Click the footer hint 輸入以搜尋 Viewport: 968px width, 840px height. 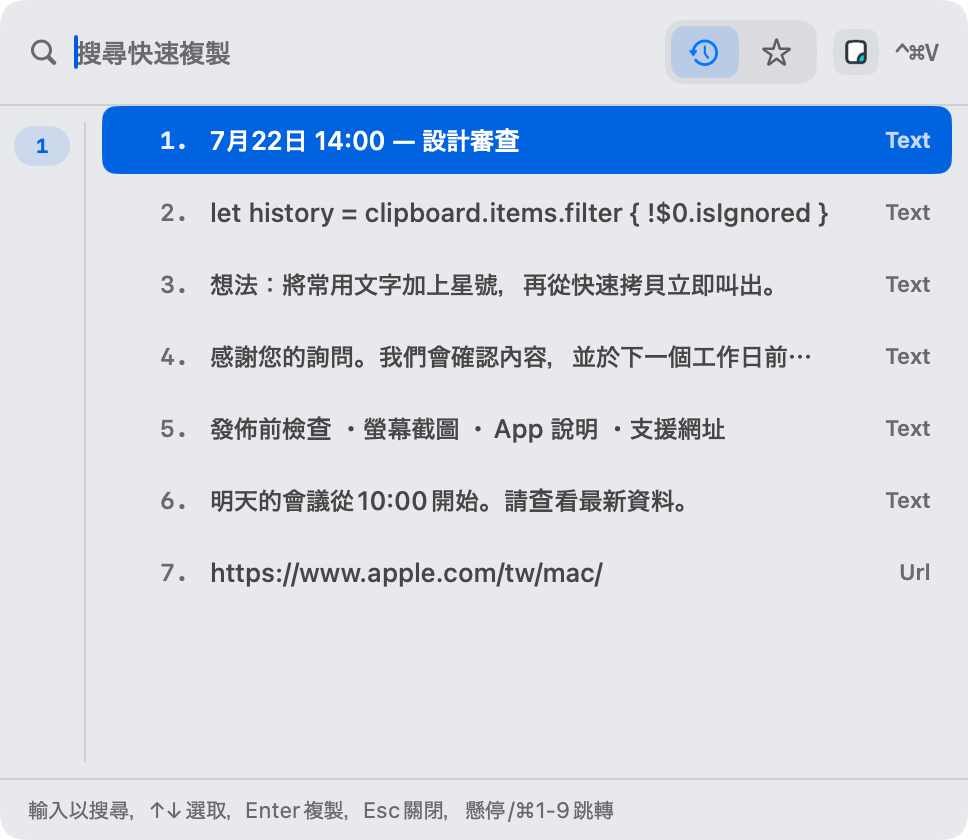[79, 810]
